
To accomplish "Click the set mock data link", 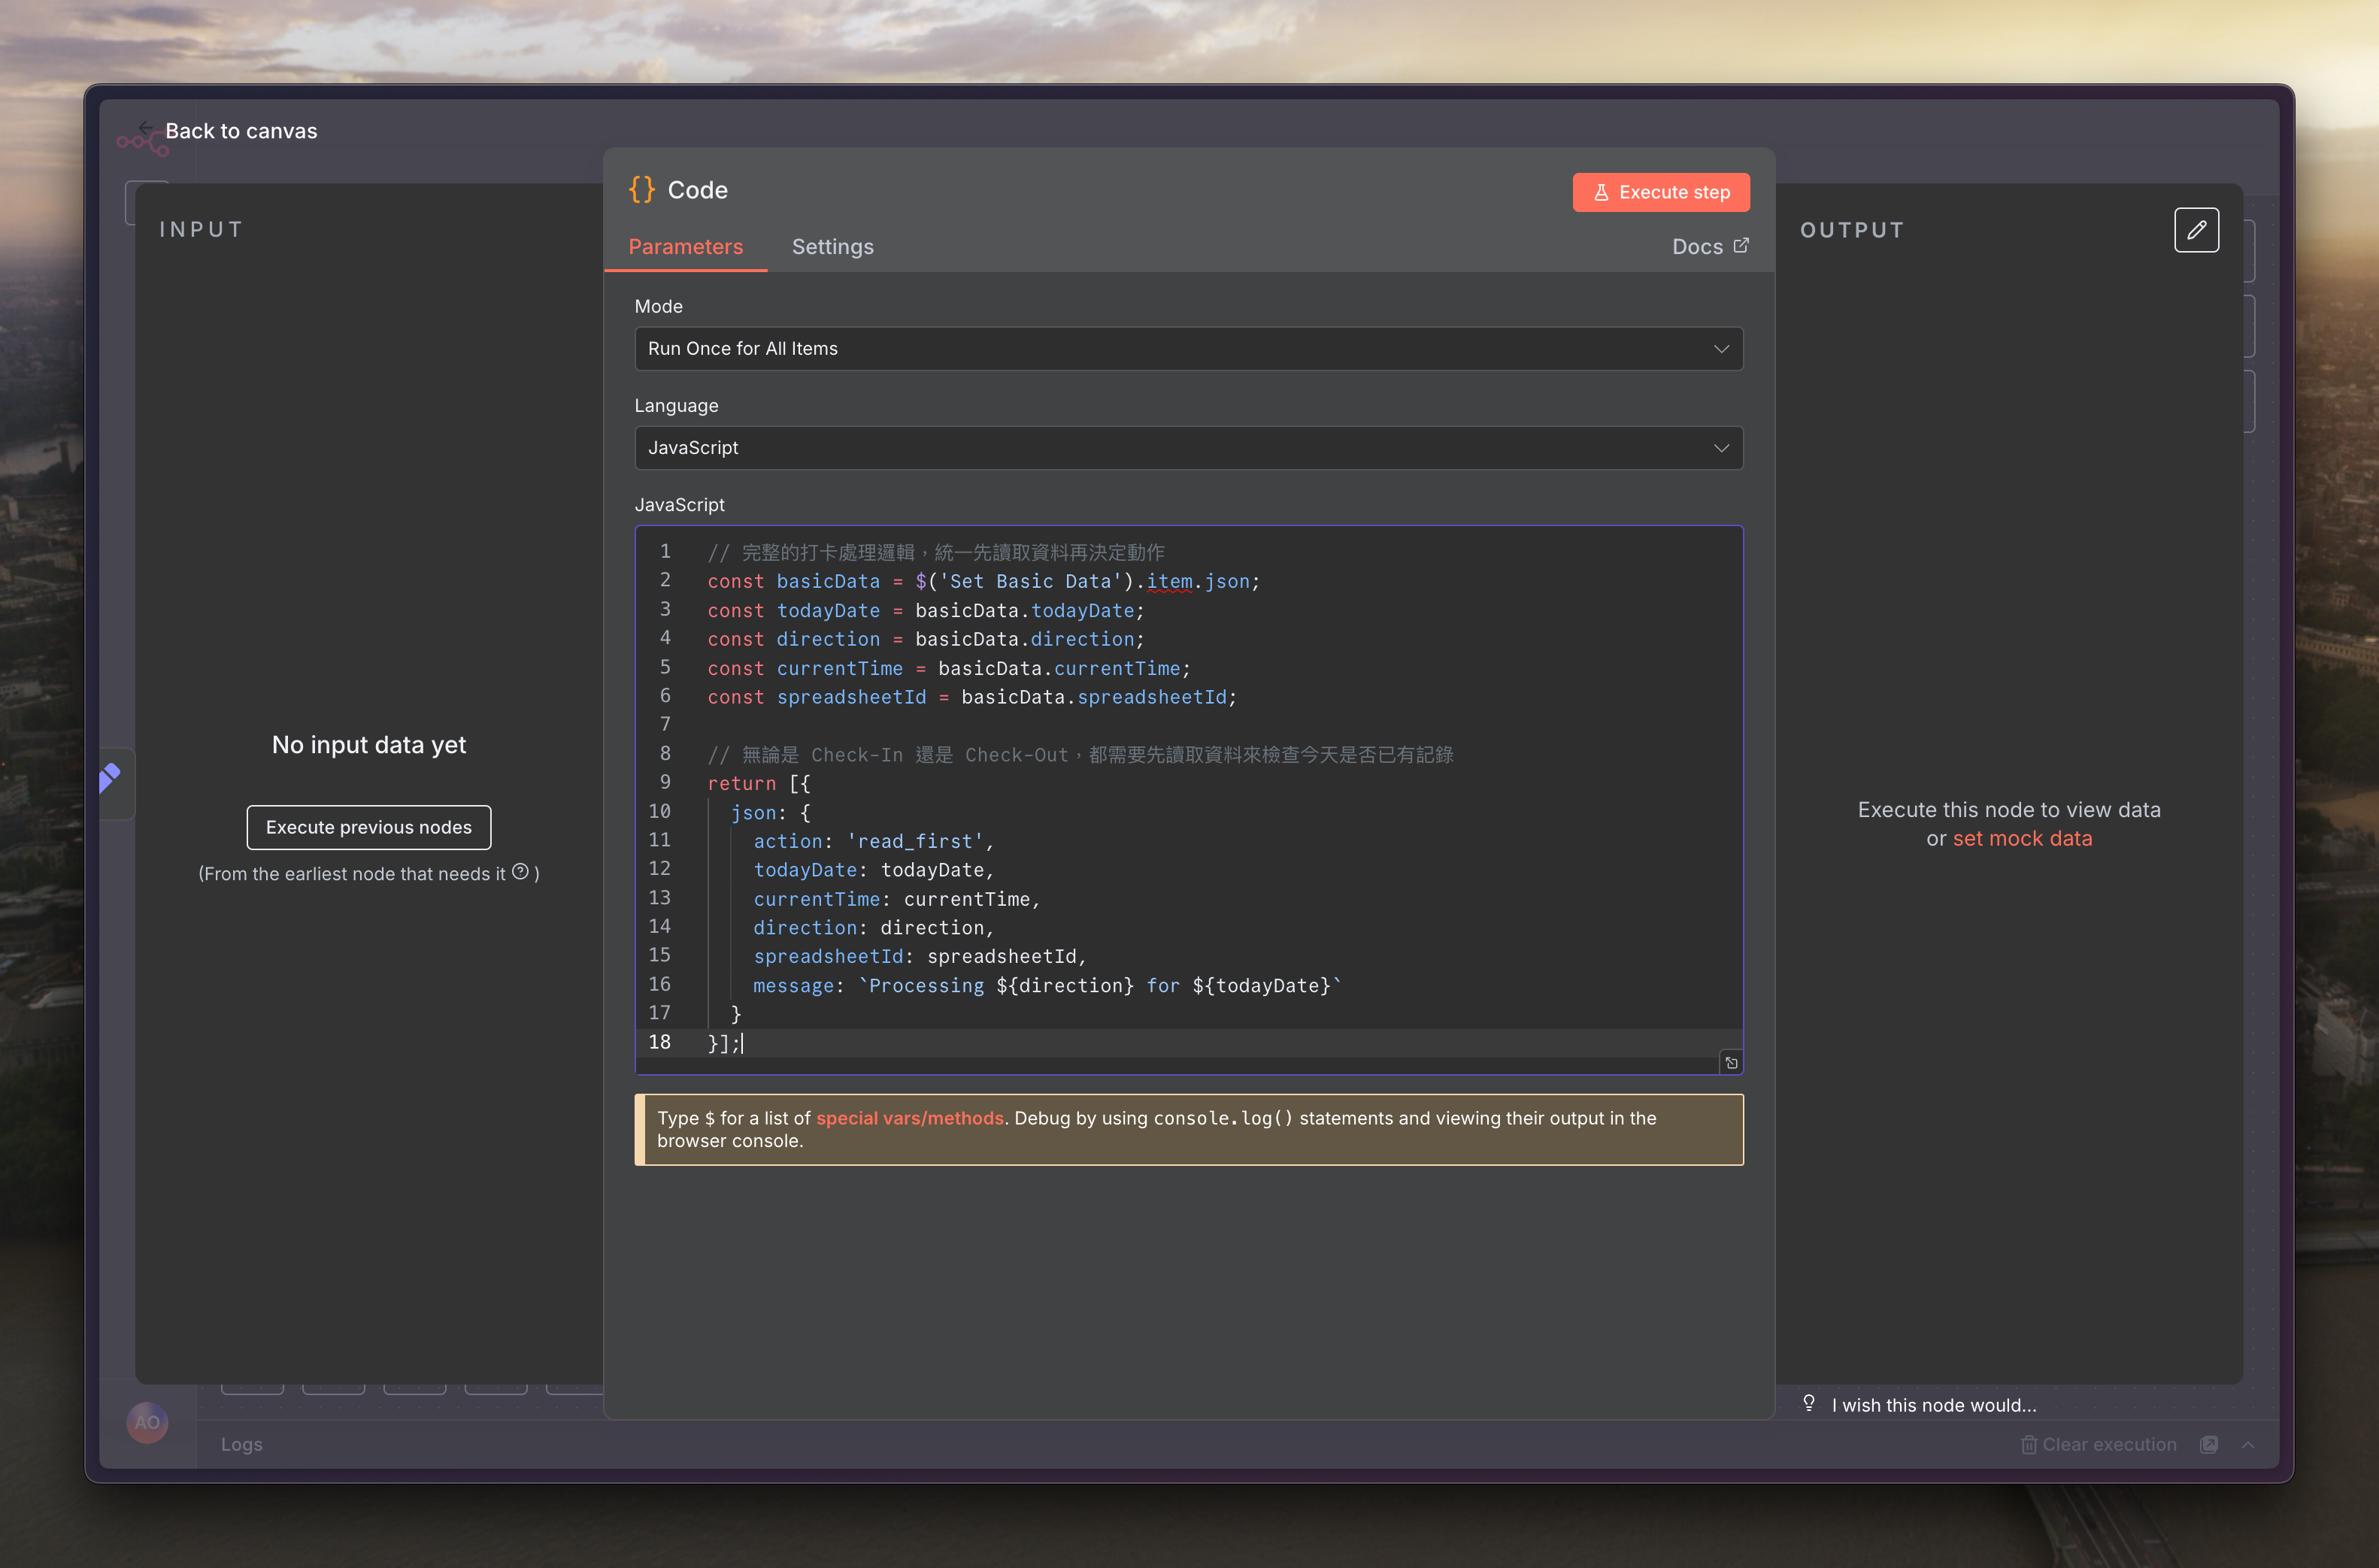I will [2022, 838].
